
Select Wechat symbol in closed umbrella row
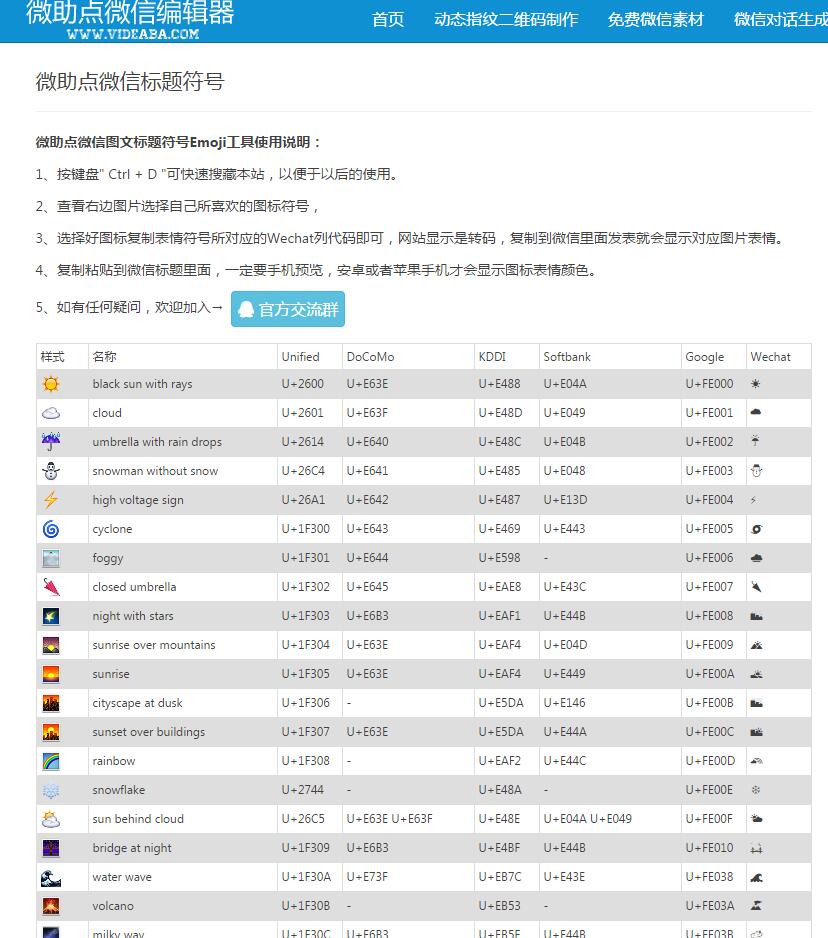tap(756, 587)
